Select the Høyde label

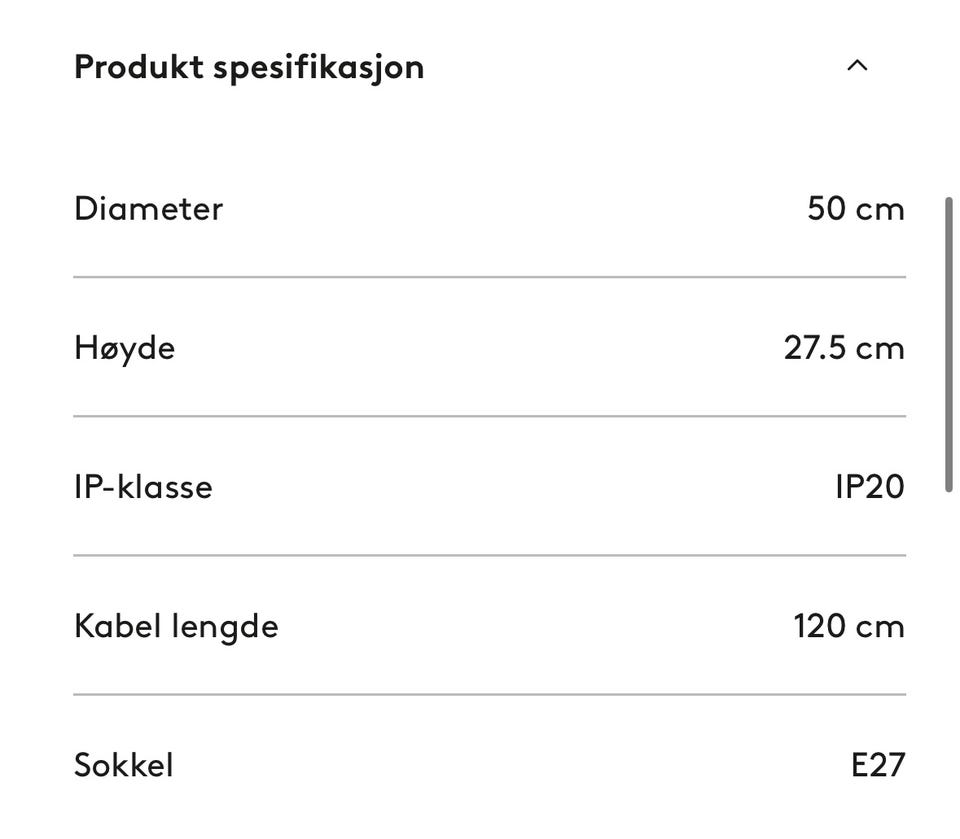124,348
